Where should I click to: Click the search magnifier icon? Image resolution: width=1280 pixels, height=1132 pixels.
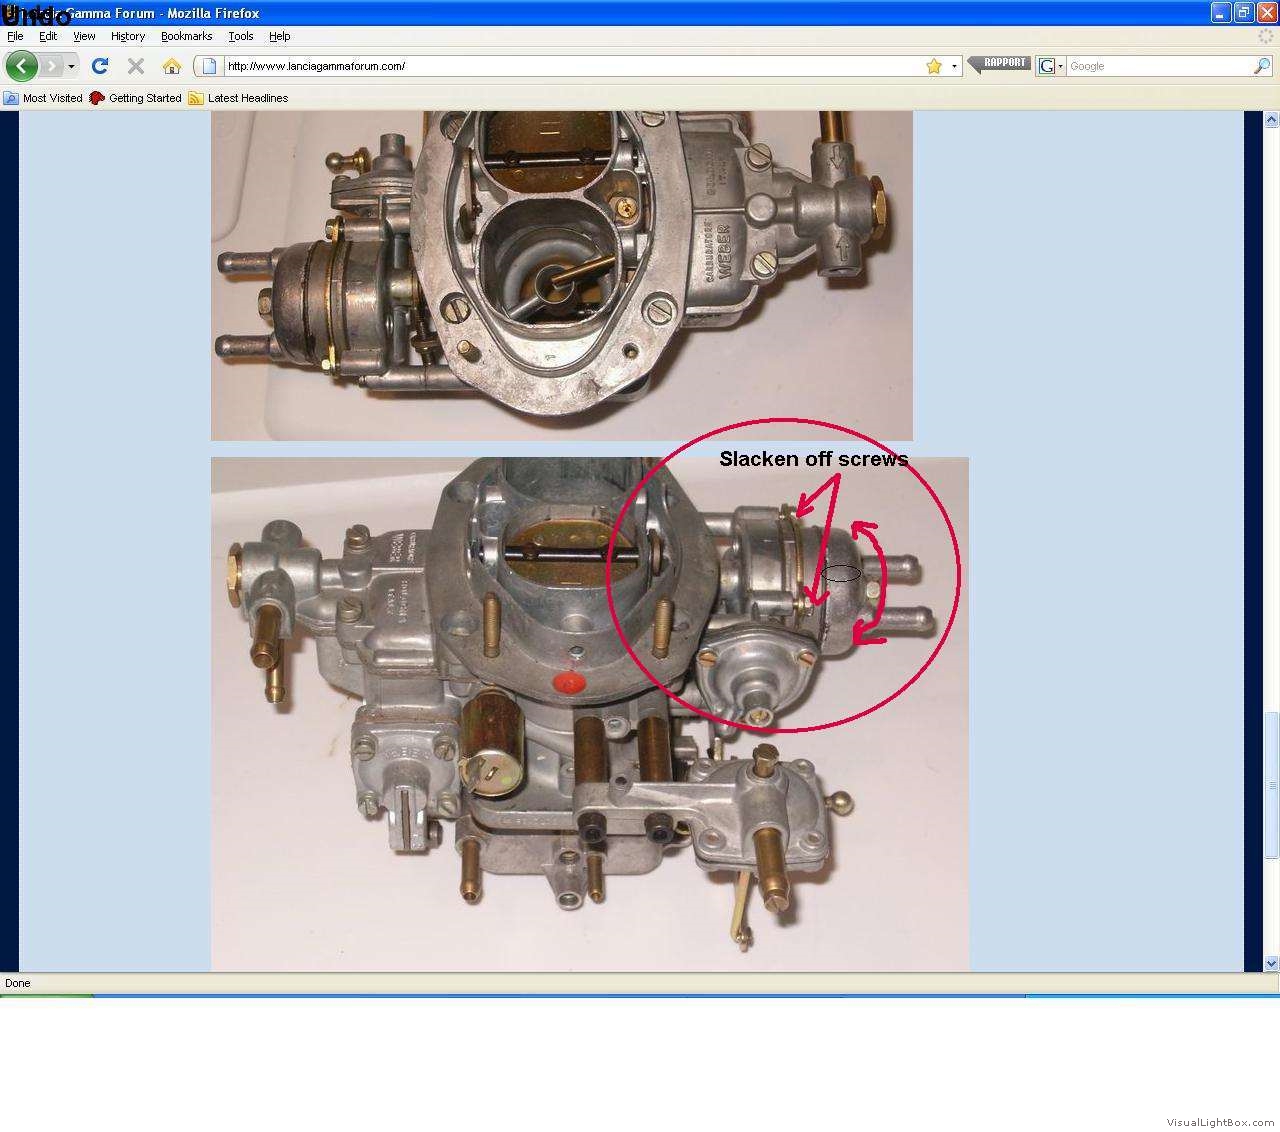click(x=1262, y=66)
